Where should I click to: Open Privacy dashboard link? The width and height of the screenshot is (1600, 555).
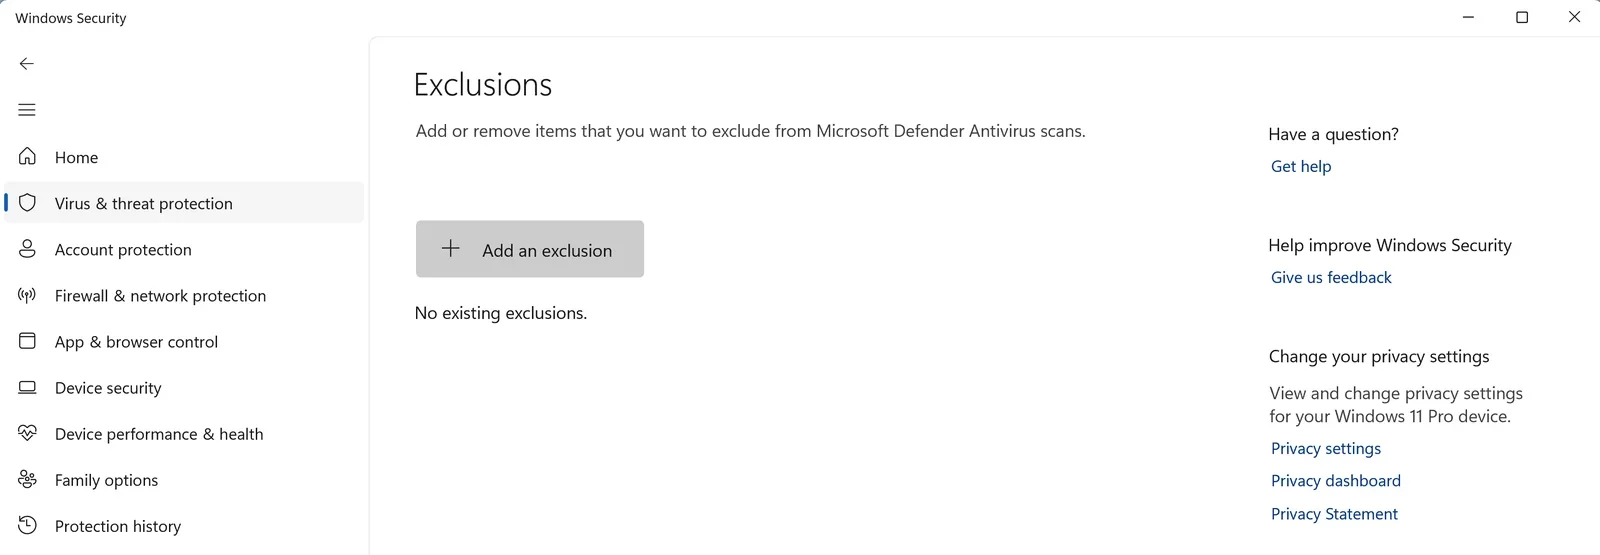coord(1336,480)
